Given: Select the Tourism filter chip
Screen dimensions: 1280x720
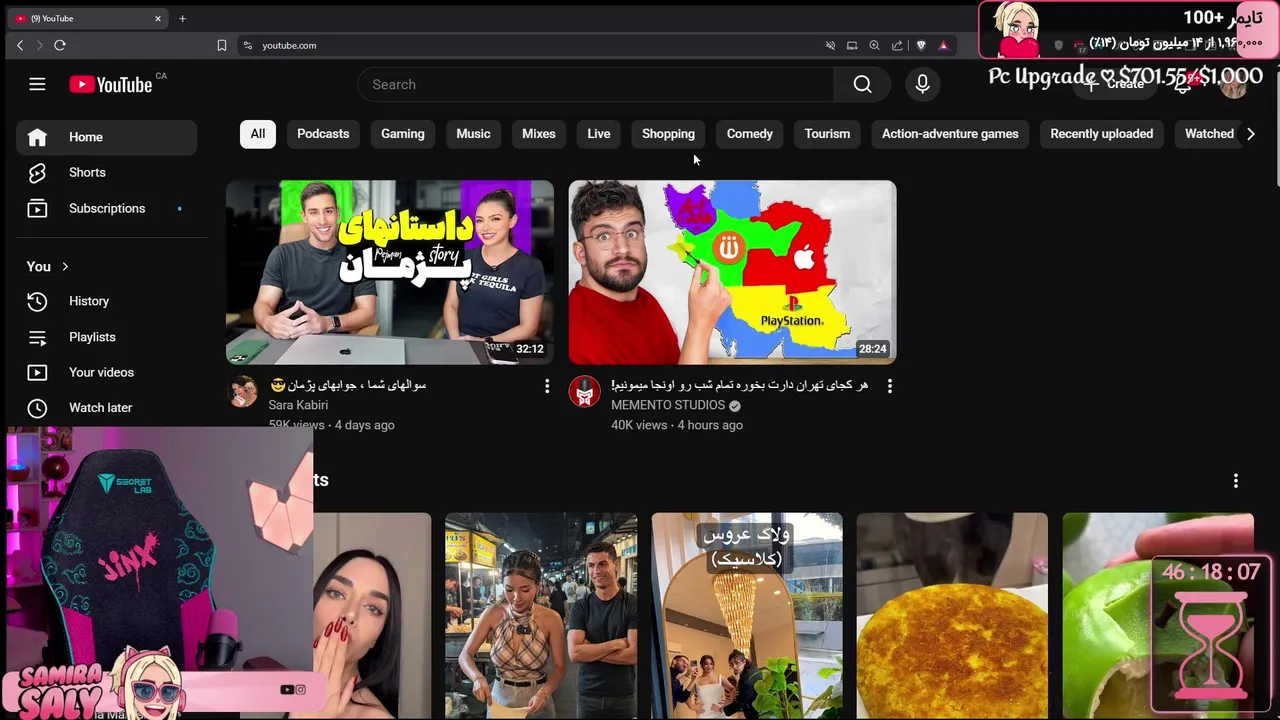Looking at the screenshot, I should (x=827, y=134).
